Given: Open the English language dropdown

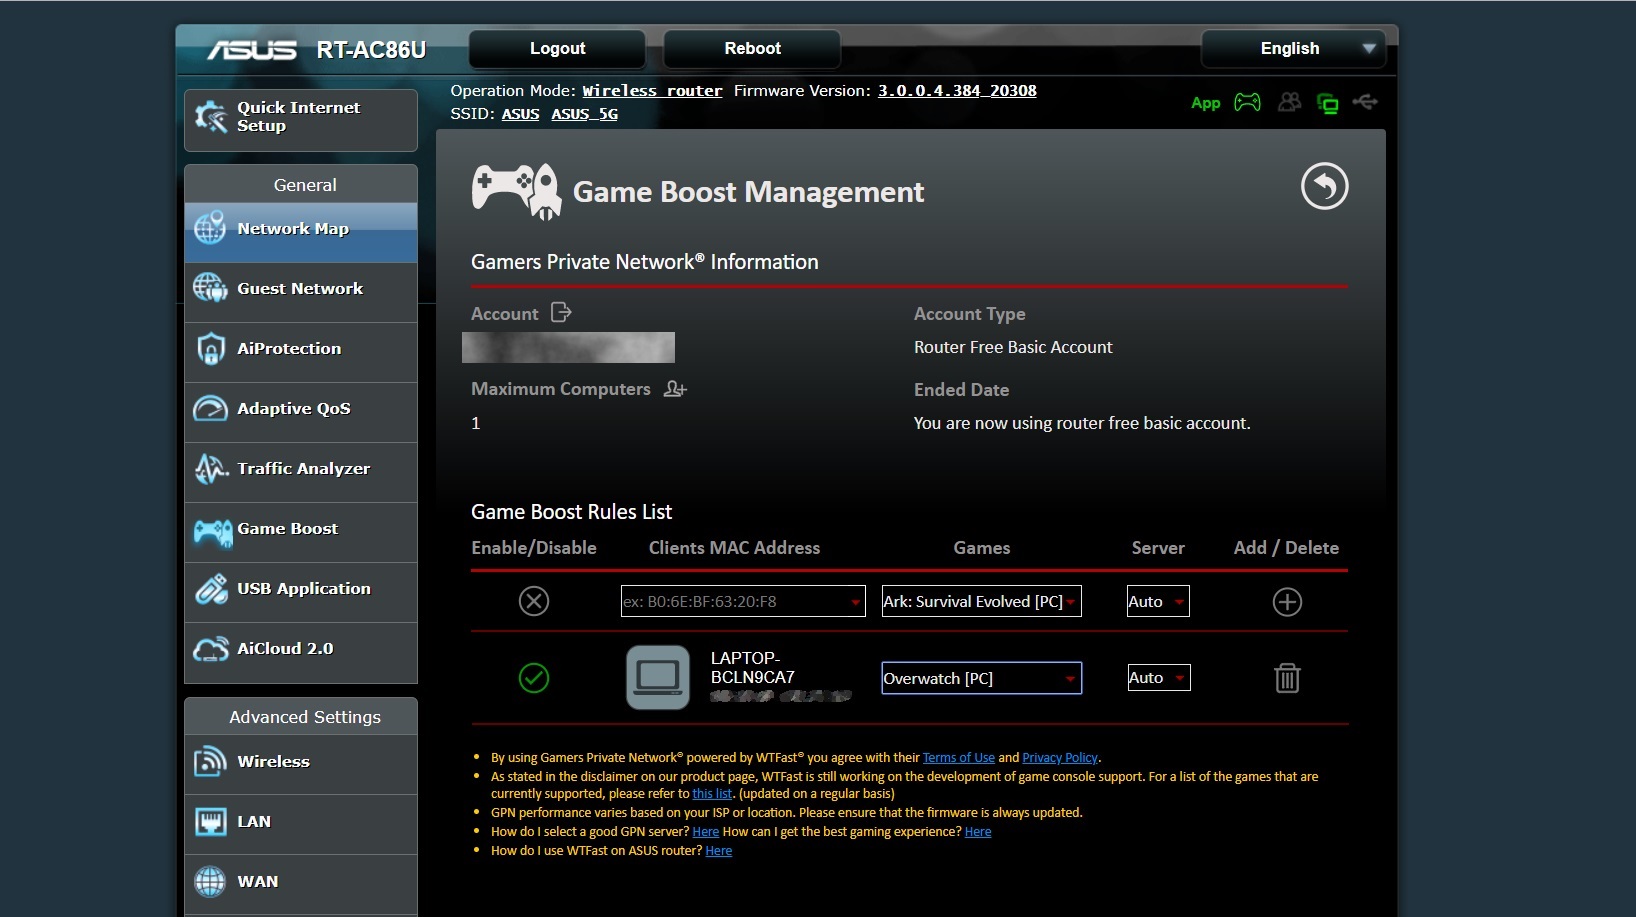Looking at the screenshot, I should (1293, 48).
